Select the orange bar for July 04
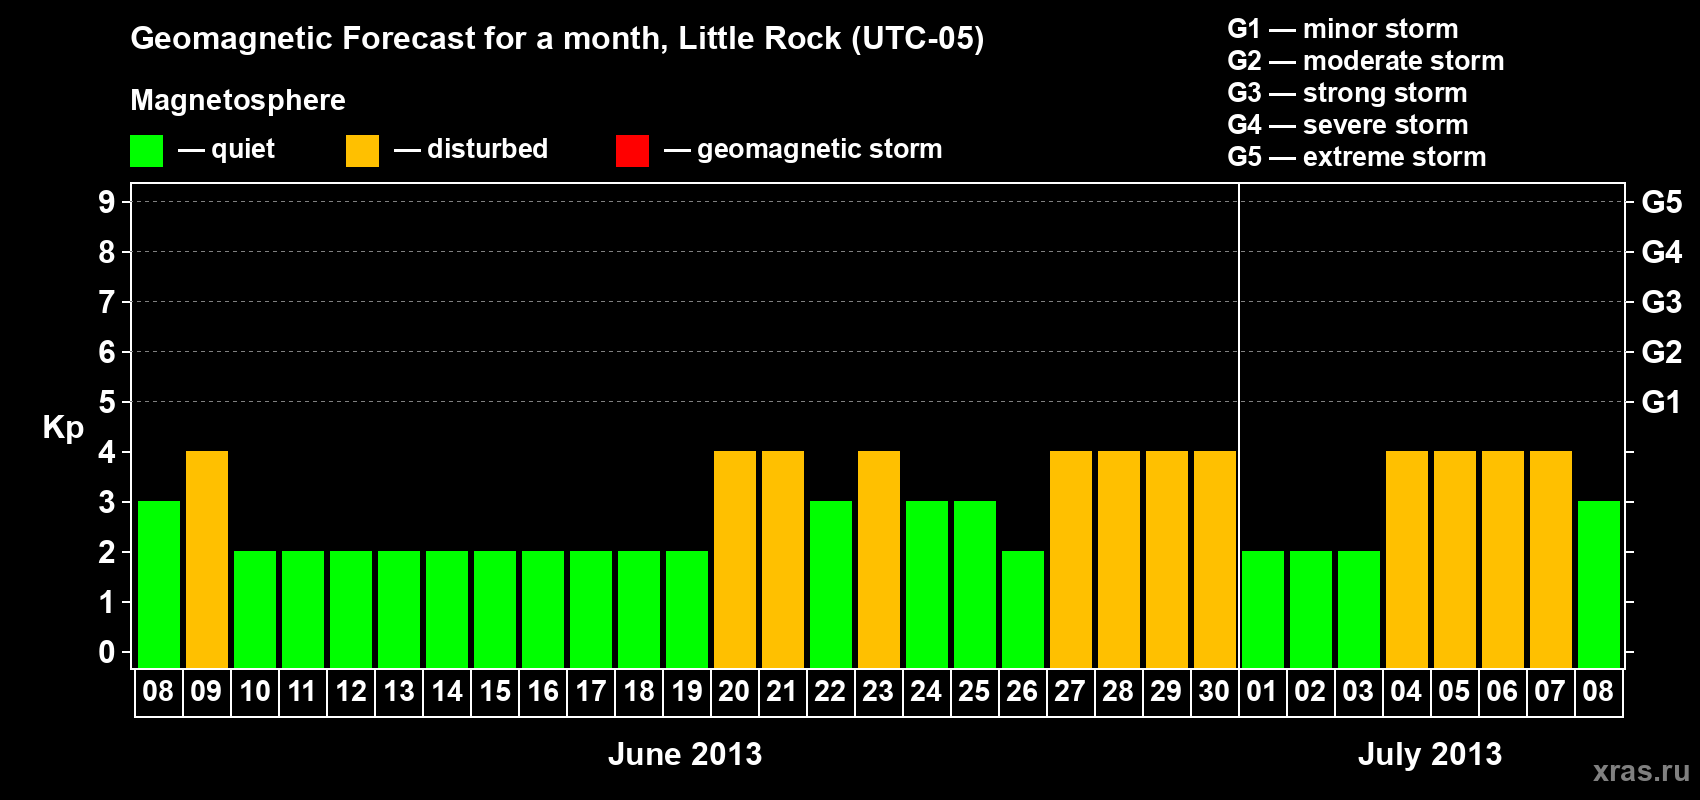This screenshot has height=800, width=1700. (1407, 559)
